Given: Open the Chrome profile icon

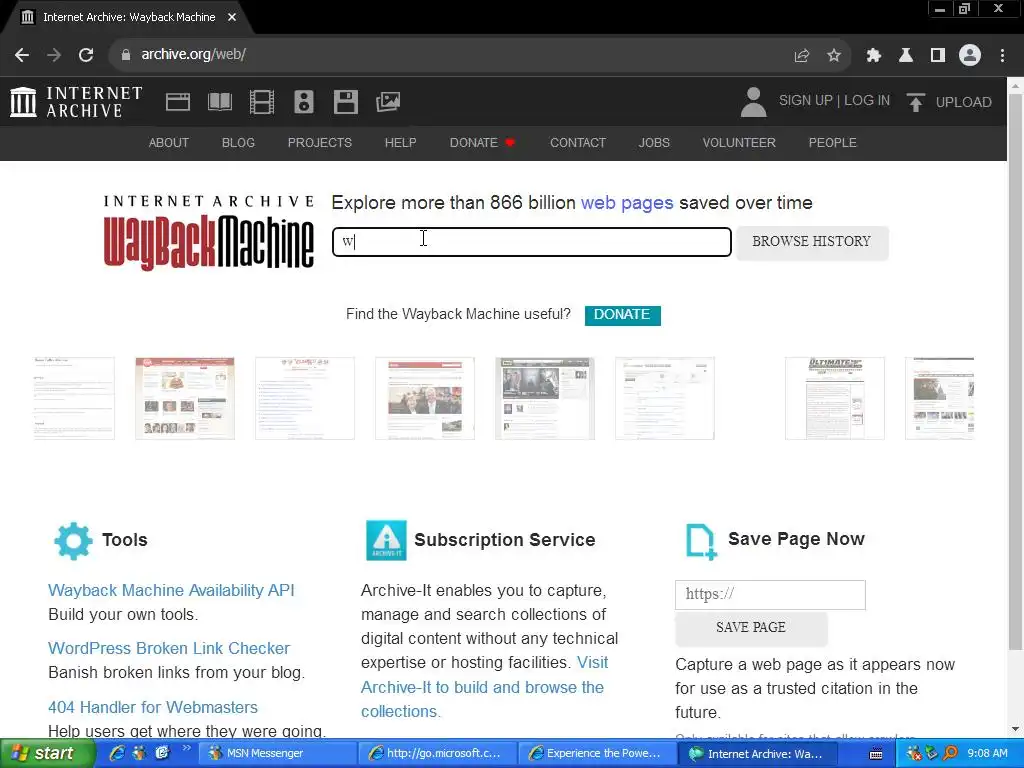Looking at the screenshot, I should [x=970, y=55].
